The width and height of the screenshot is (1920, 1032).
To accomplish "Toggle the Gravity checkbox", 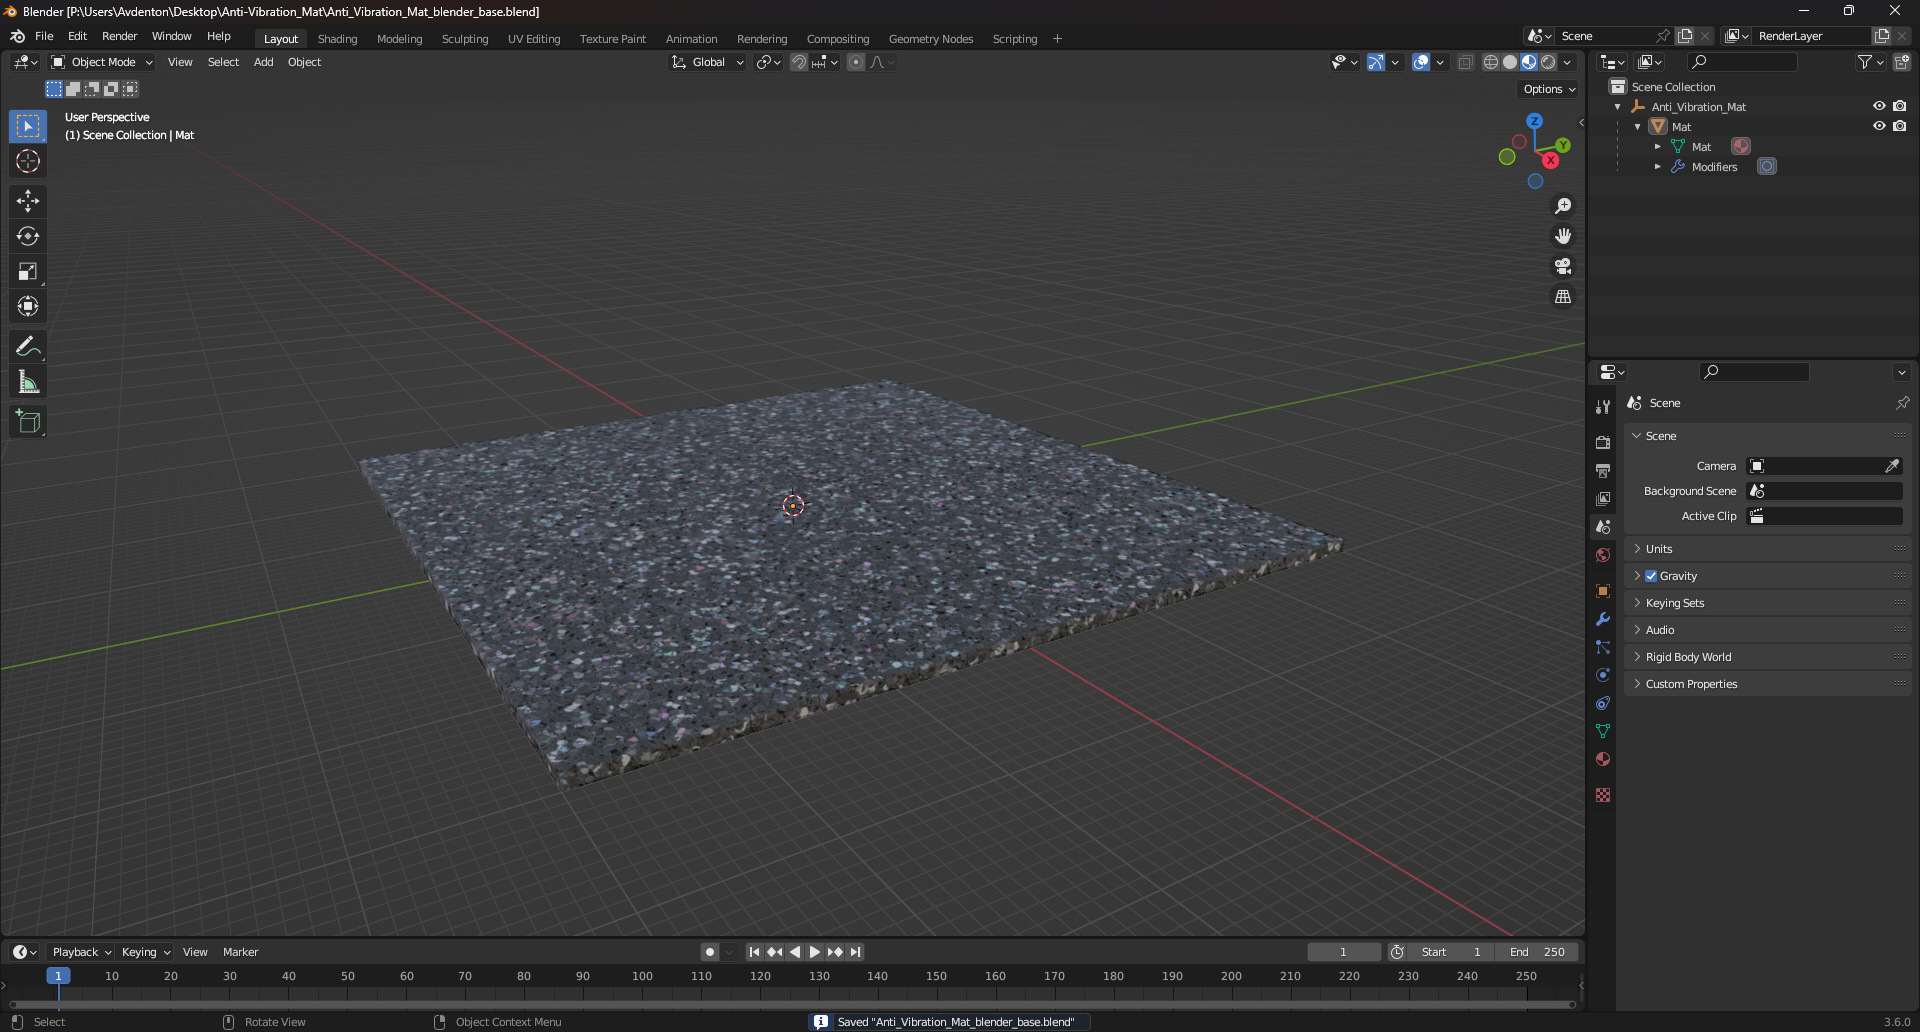I will coord(1651,576).
